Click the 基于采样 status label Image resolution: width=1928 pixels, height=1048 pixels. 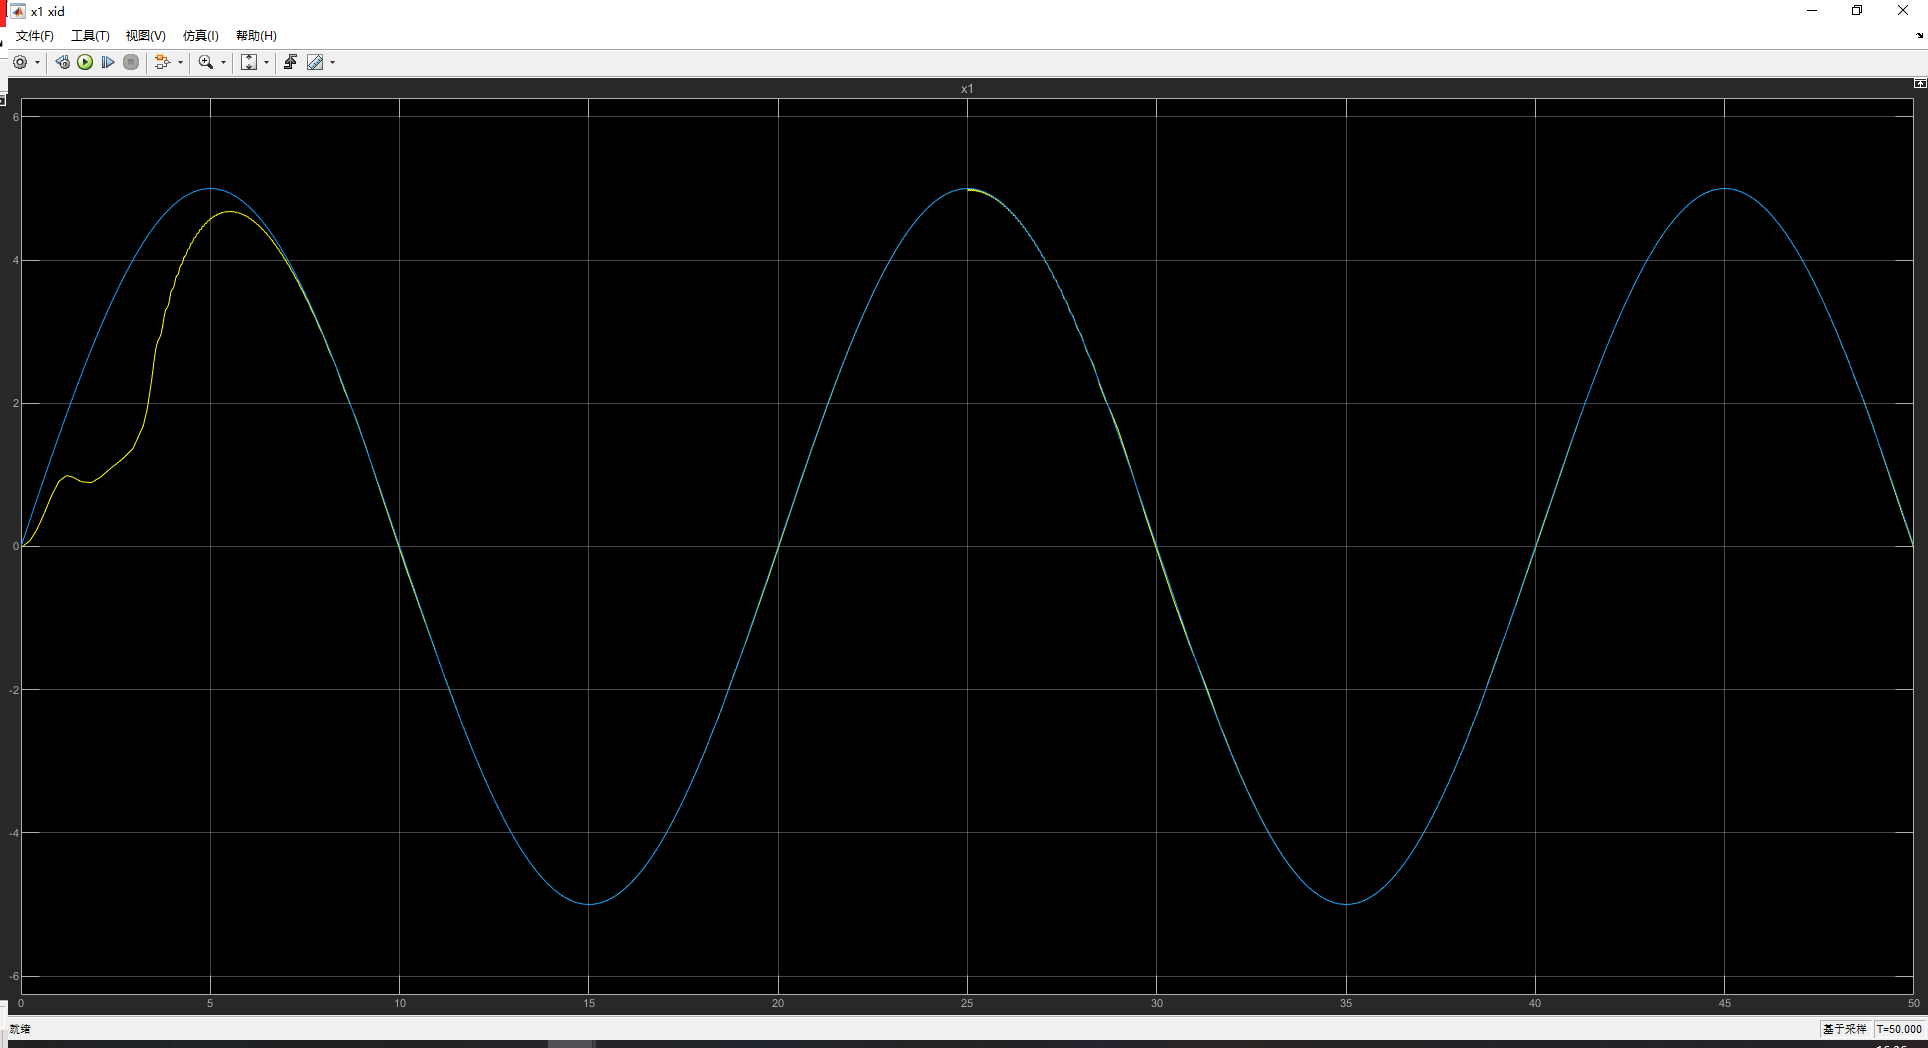click(x=1844, y=1029)
